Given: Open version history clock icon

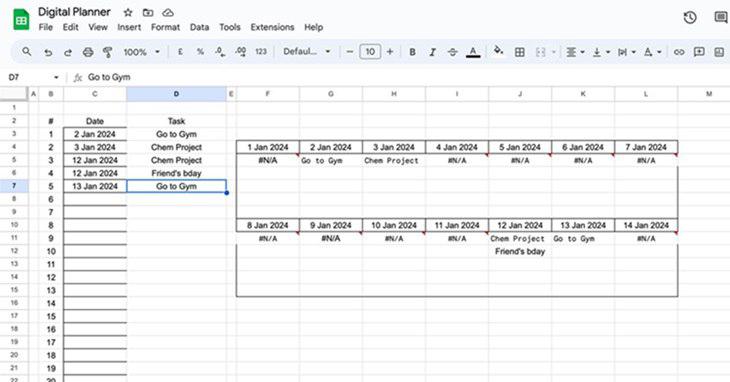Looking at the screenshot, I should (x=690, y=18).
